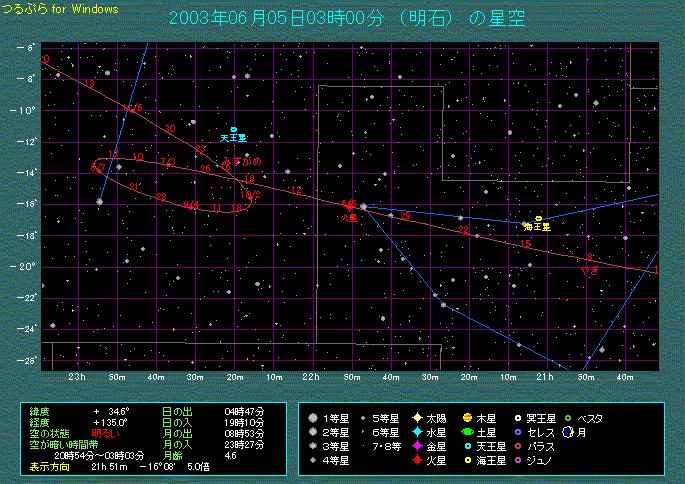The image size is (685, 484).
Task: Click the Ceres legend marker
Action: click(518, 432)
